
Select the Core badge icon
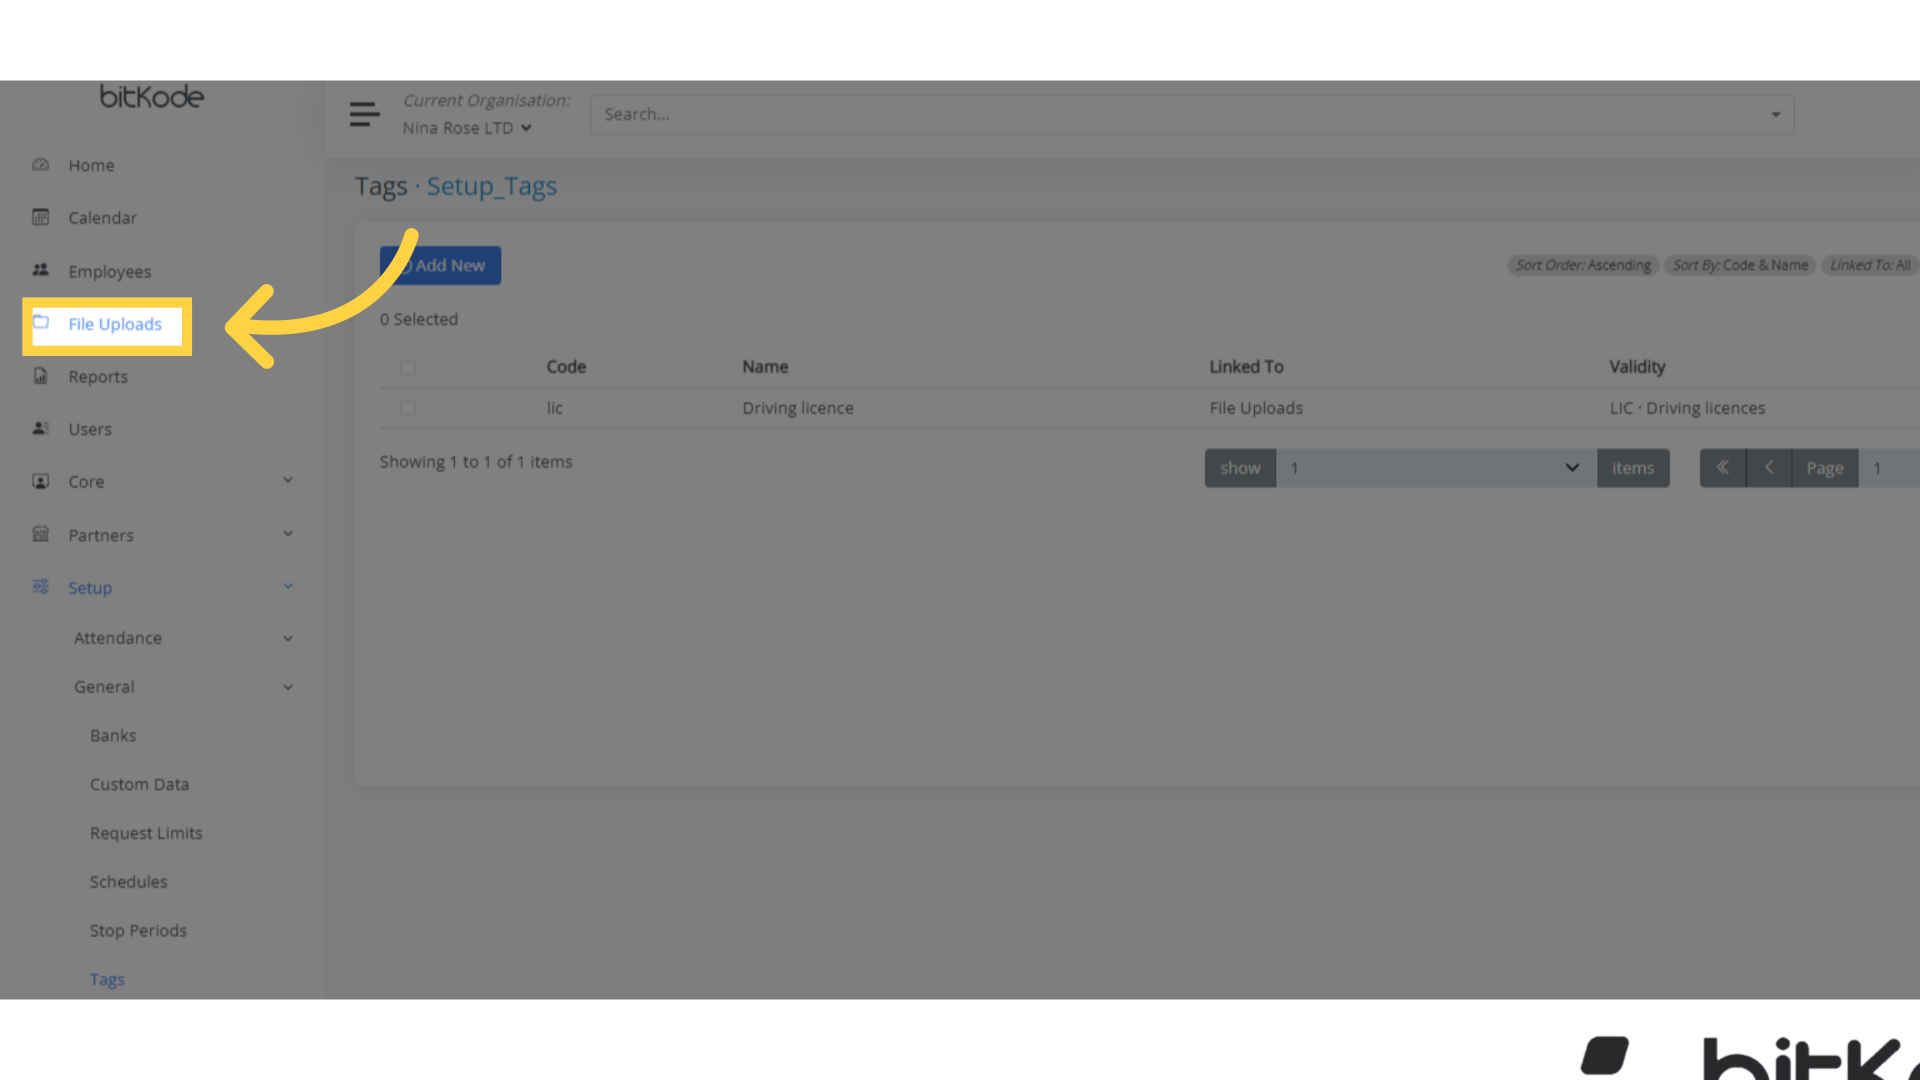[x=40, y=481]
